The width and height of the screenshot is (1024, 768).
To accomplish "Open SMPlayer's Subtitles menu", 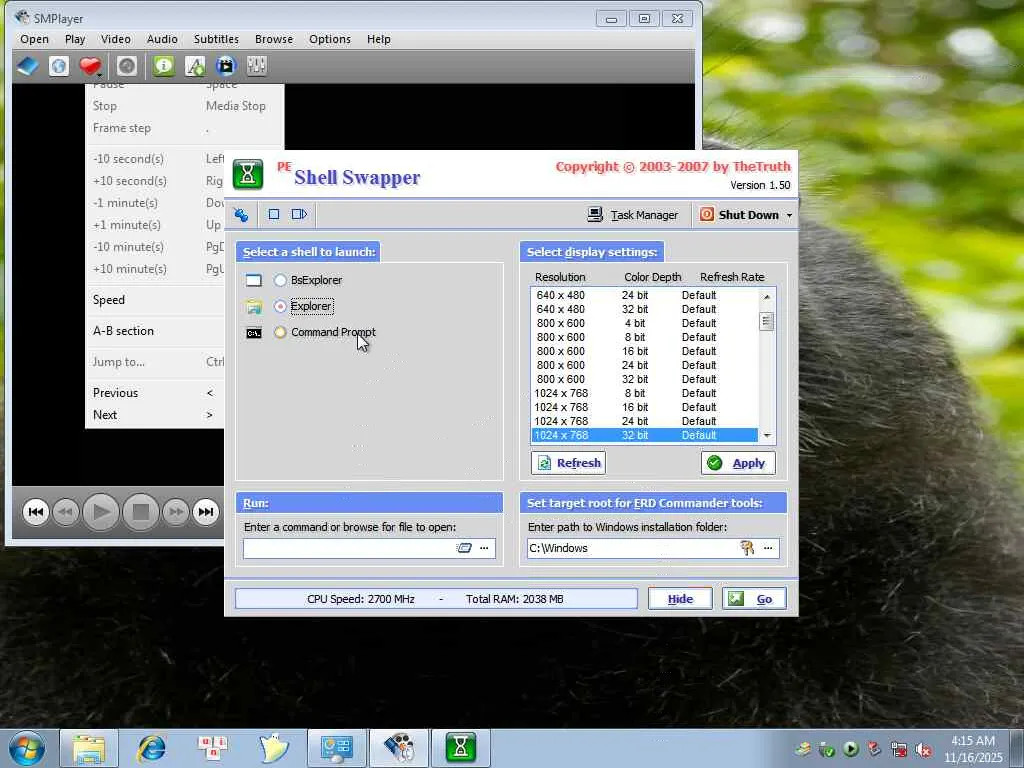I will pyautogui.click(x=216, y=39).
